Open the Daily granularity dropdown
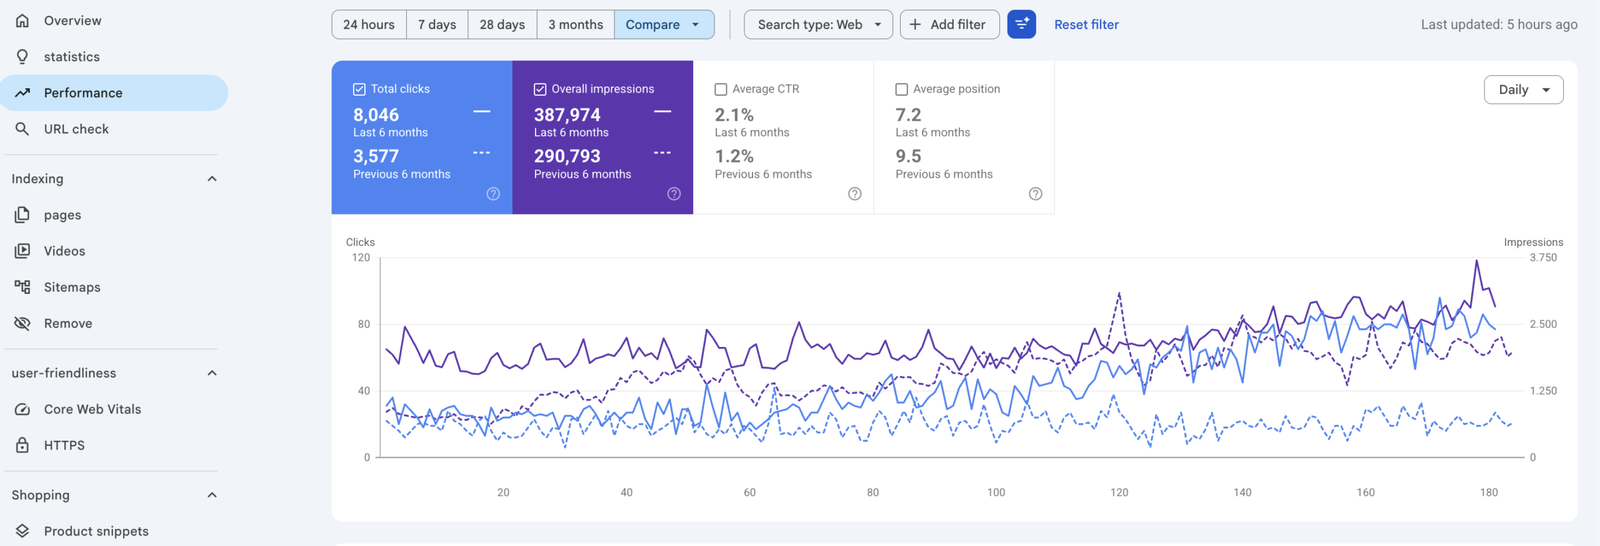This screenshot has height=546, width=1600. [1523, 89]
